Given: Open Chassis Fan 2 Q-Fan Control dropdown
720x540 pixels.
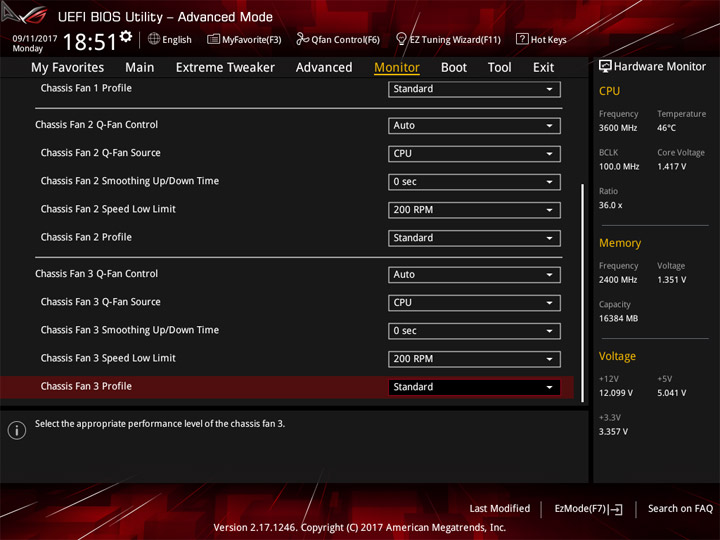Looking at the screenshot, I should point(474,126).
